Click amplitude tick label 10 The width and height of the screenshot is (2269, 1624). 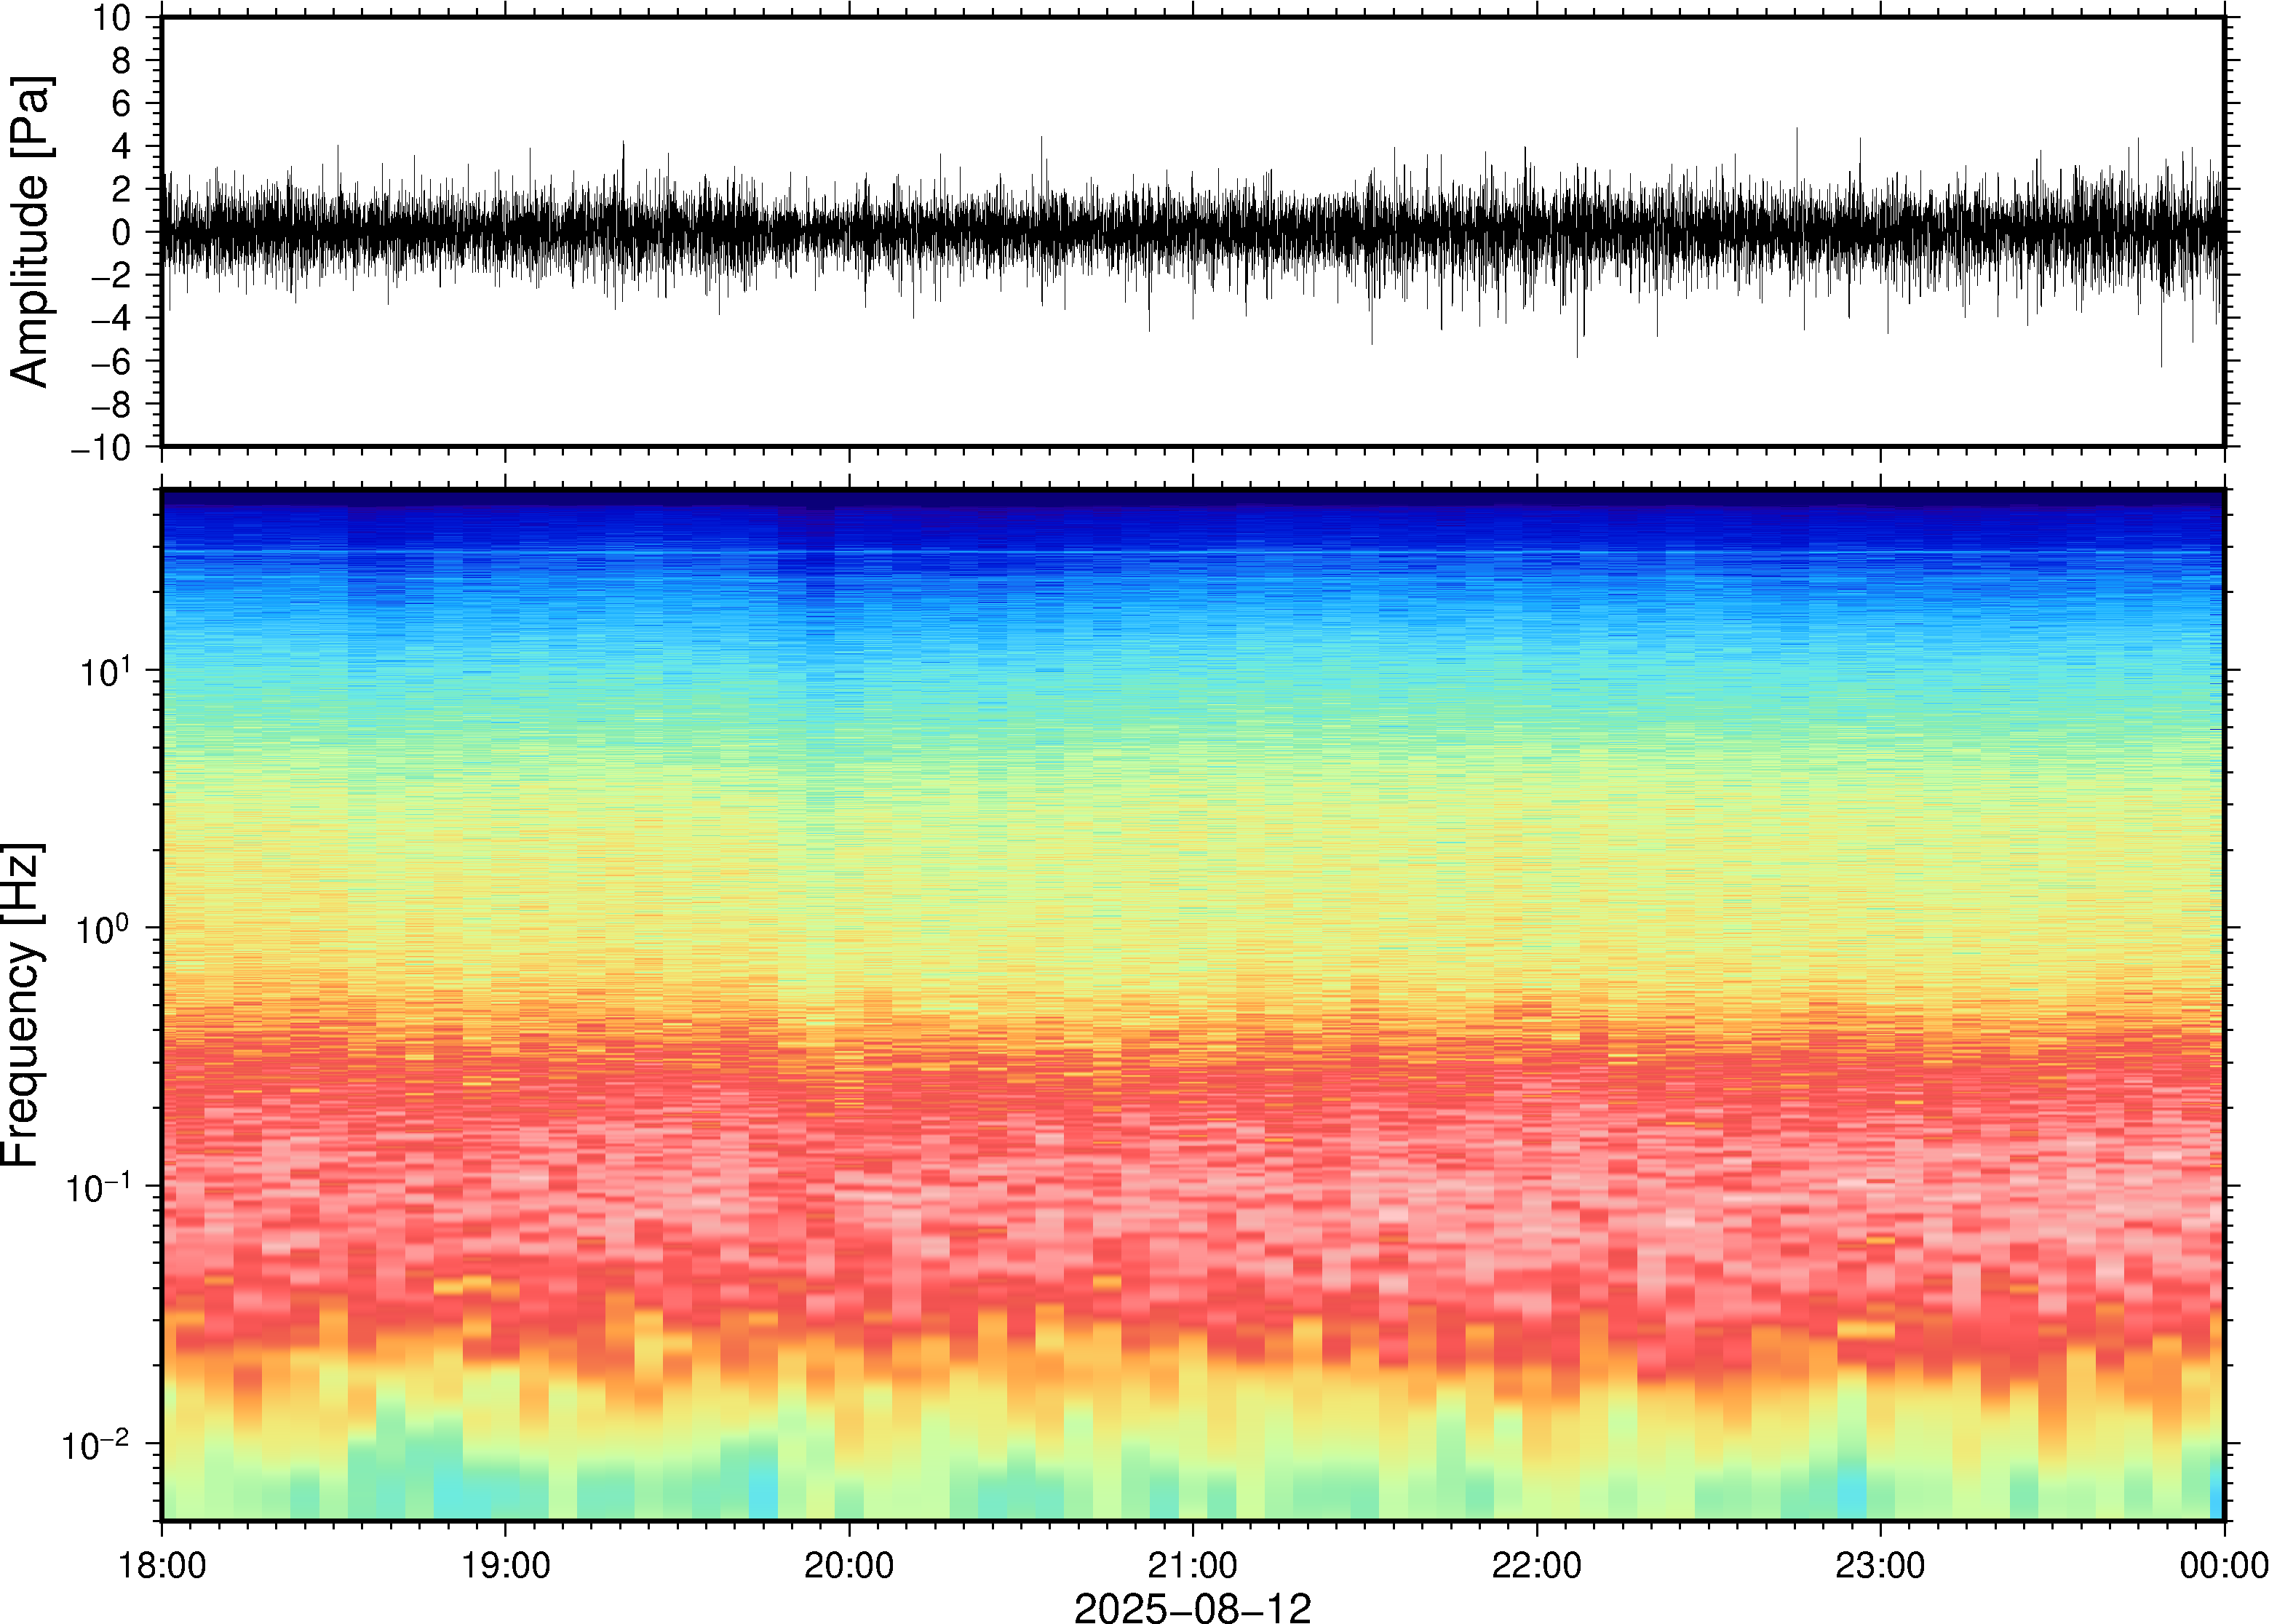(112, 18)
